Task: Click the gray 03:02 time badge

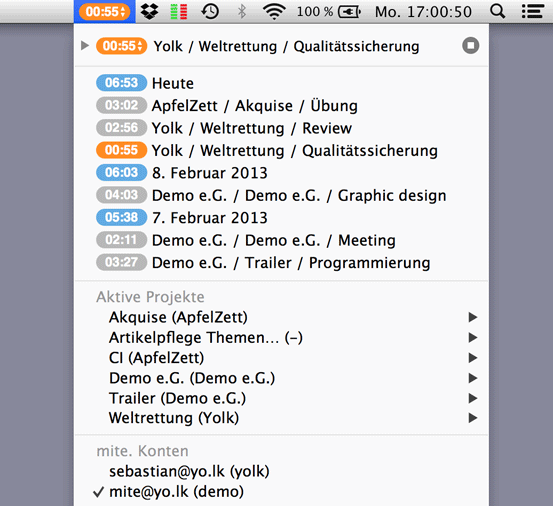Action: click(x=121, y=105)
